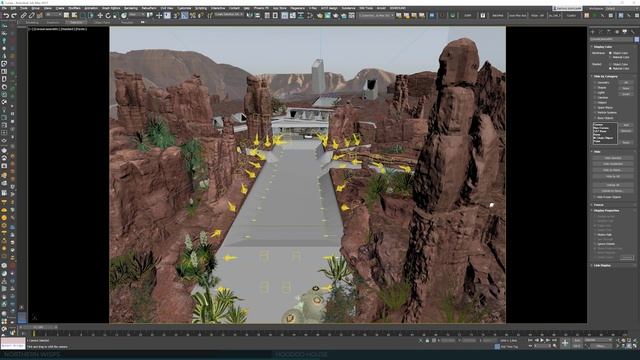Toggle the Cameras hide category checkbox
Viewport: 640px width, 360px height.
[x=596, y=98]
